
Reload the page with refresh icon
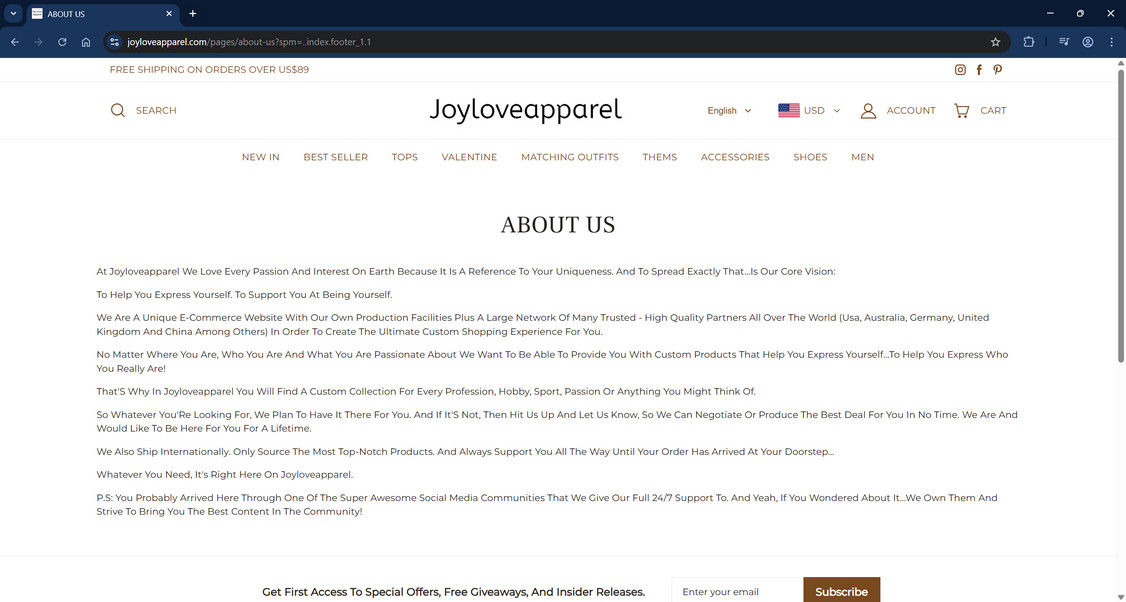(62, 42)
